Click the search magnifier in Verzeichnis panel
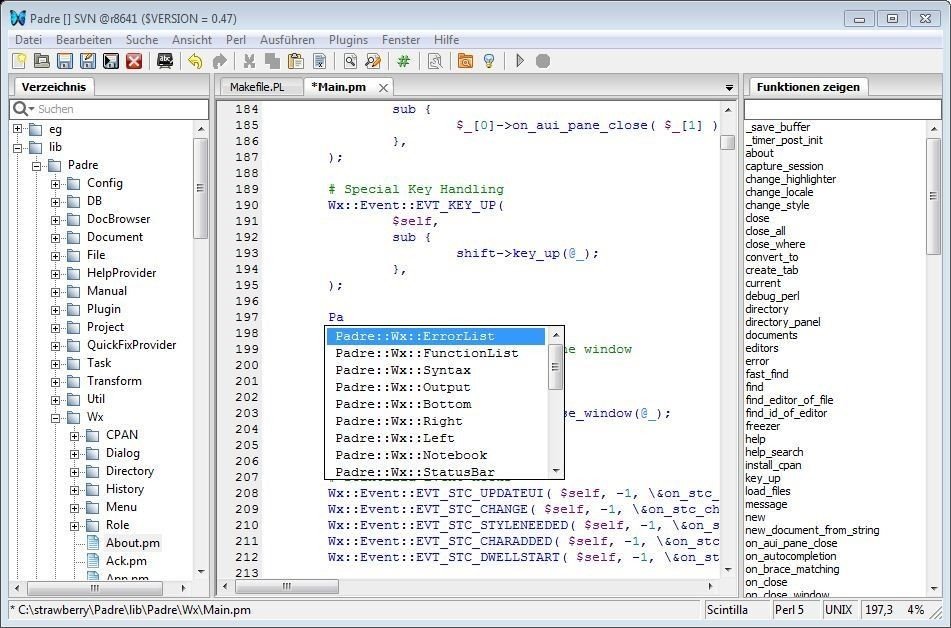Image resolution: width=951 pixels, height=628 pixels. point(21,109)
